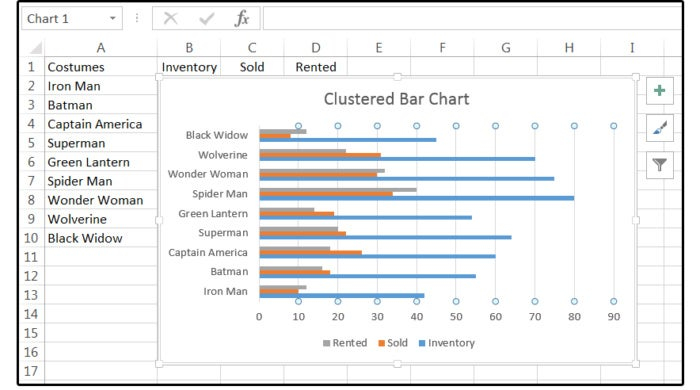Screen dimensions: 700x390
Task: Click the 90 value on horizontal axis
Action: click(x=613, y=317)
